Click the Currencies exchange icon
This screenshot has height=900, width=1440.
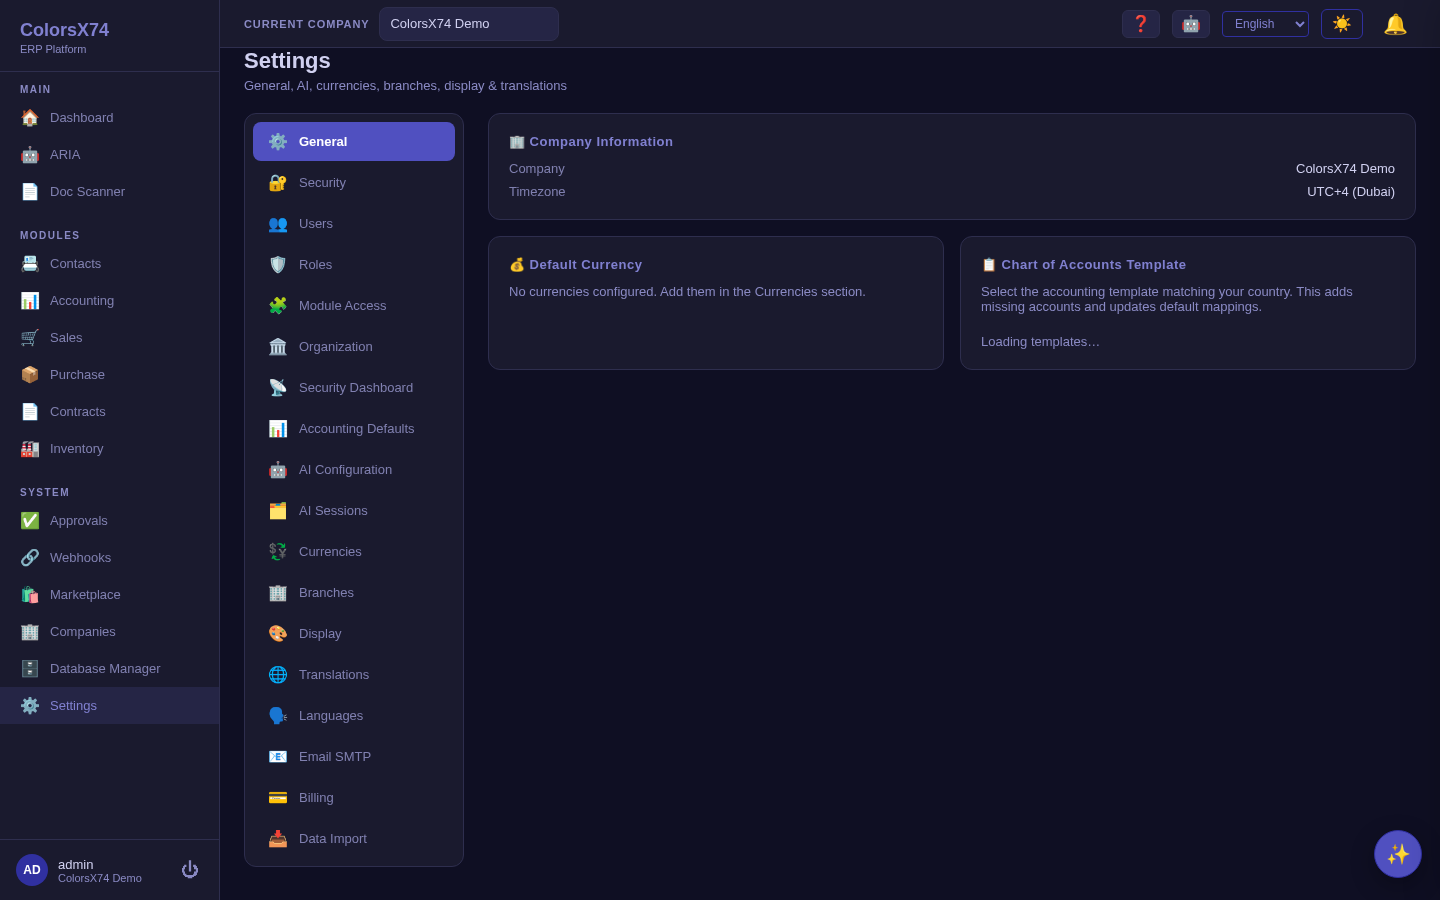click(x=278, y=552)
